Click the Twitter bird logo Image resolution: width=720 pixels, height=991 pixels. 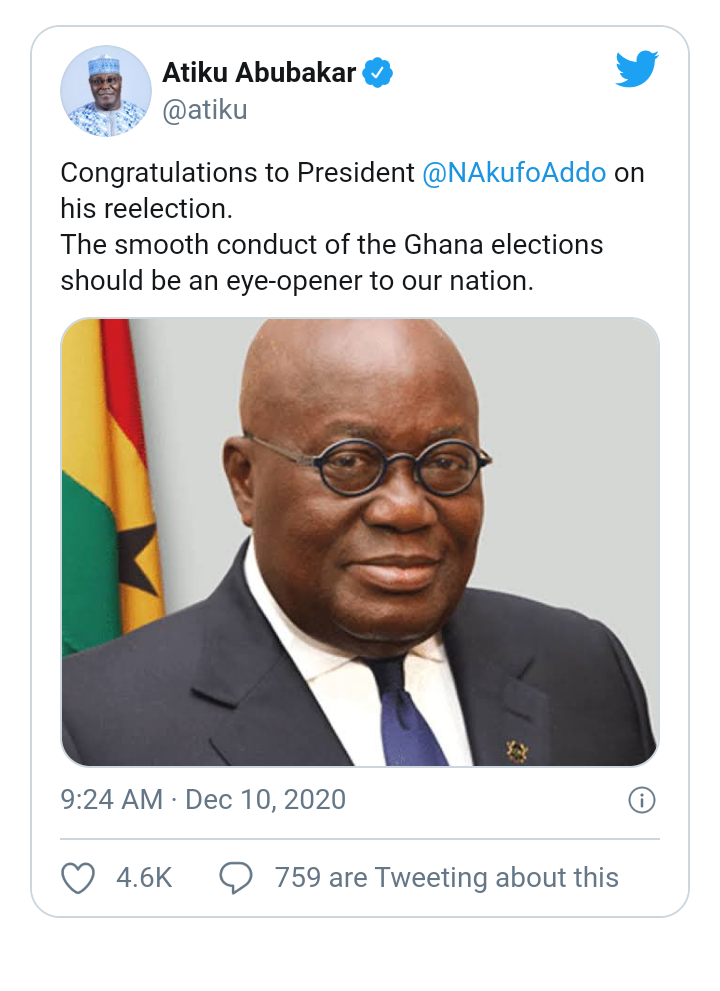(x=637, y=70)
